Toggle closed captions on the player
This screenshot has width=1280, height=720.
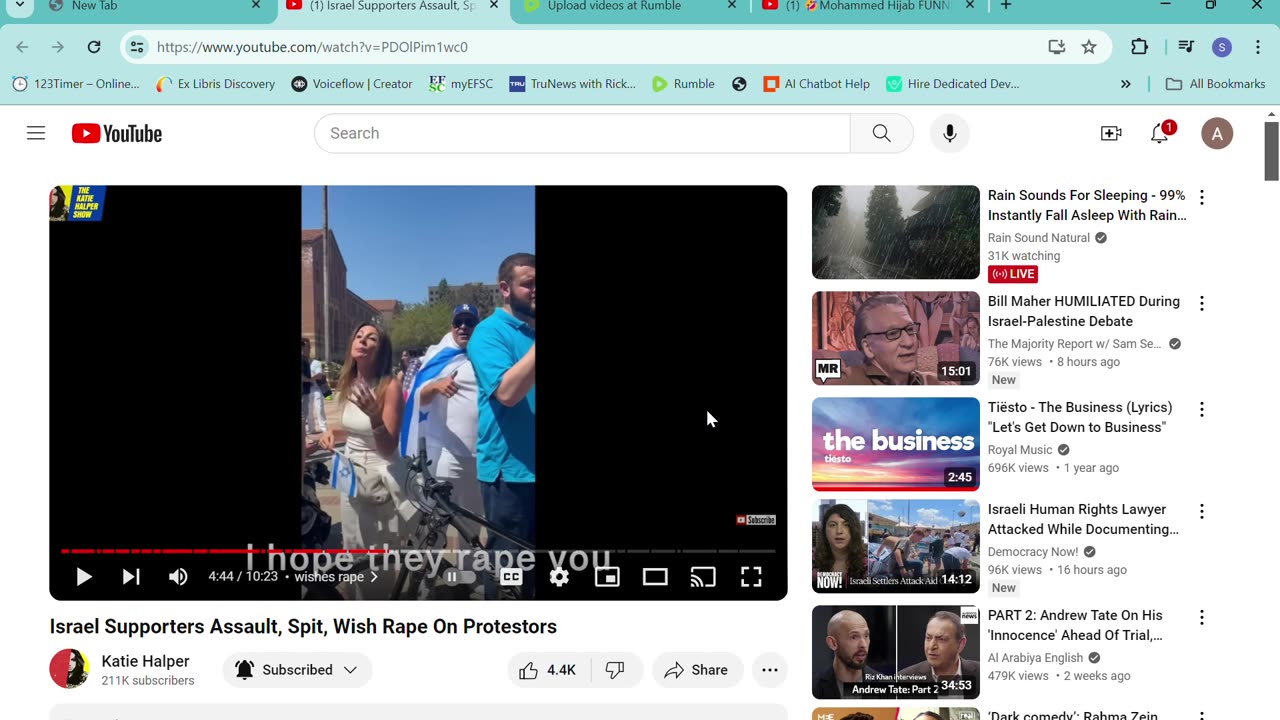pyautogui.click(x=511, y=577)
